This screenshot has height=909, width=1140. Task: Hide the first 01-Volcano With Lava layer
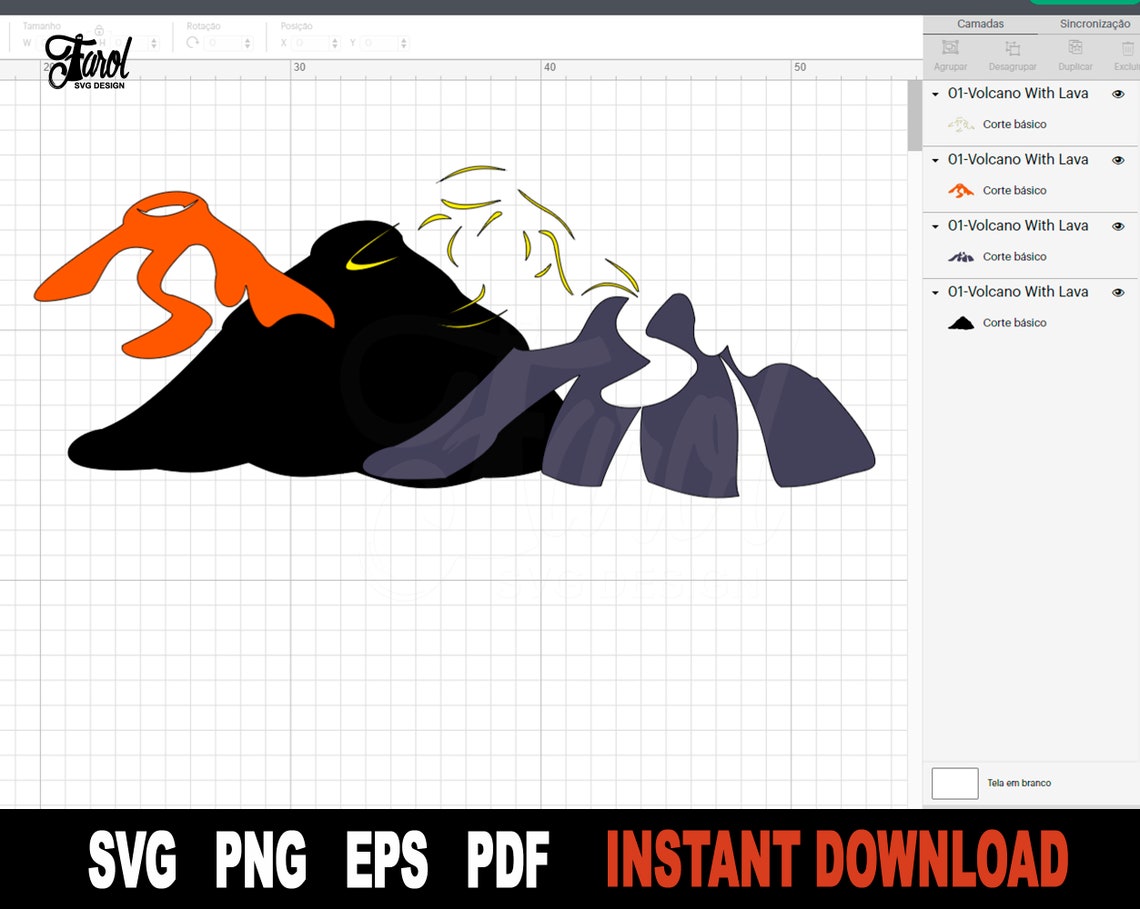1118,93
